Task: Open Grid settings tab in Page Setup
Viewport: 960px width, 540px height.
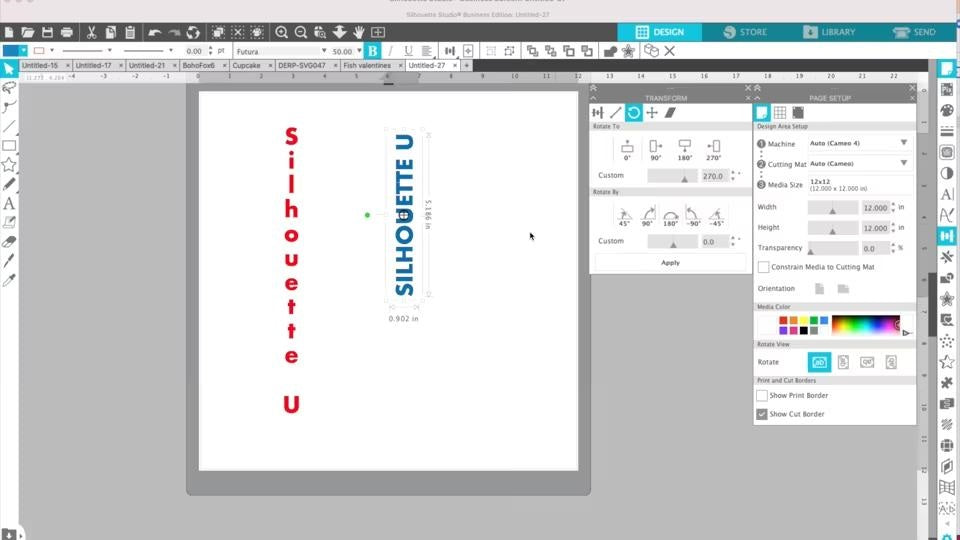Action: (779, 113)
